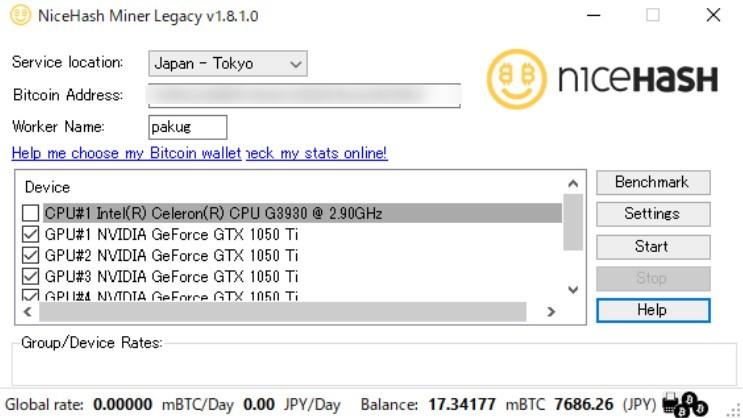Image resolution: width=743 pixels, height=418 pixels.
Task: Click the horizontal scrollbar thumb in device list
Action: pyautogui.click(x=283, y=312)
